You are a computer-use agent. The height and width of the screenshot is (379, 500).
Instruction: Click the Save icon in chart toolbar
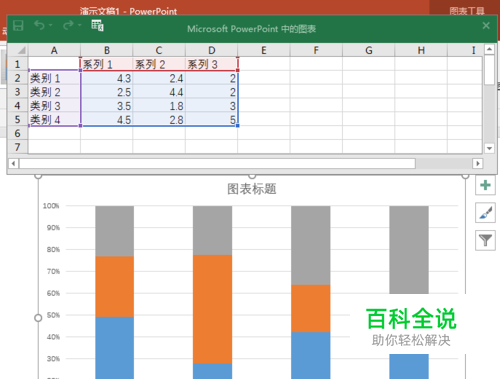[x=18, y=26]
